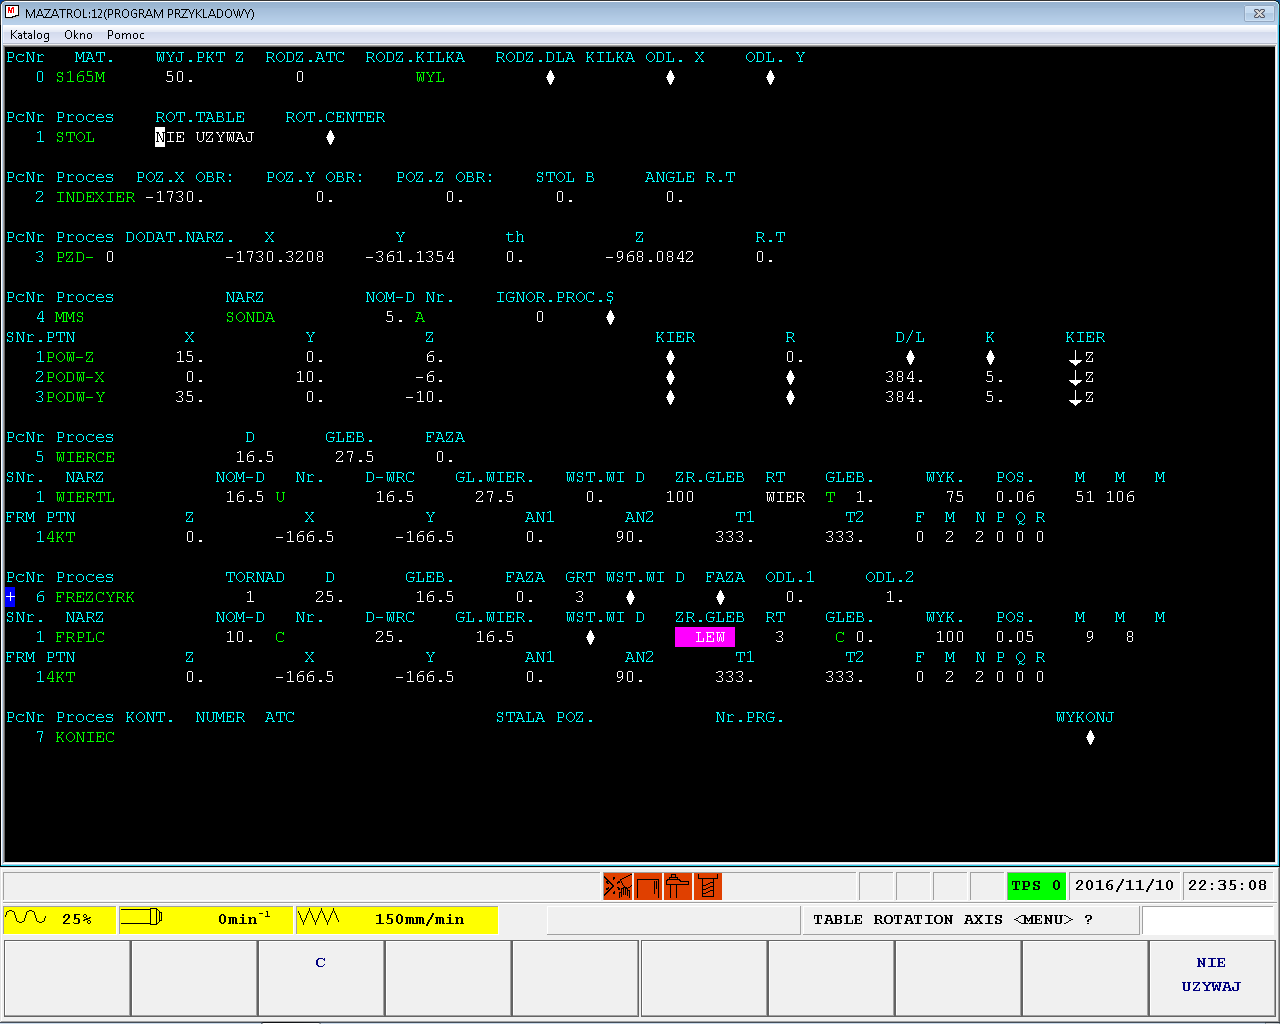Select the INDEXIER process on line 2
The image size is (1280, 1024).
coord(95,197)
